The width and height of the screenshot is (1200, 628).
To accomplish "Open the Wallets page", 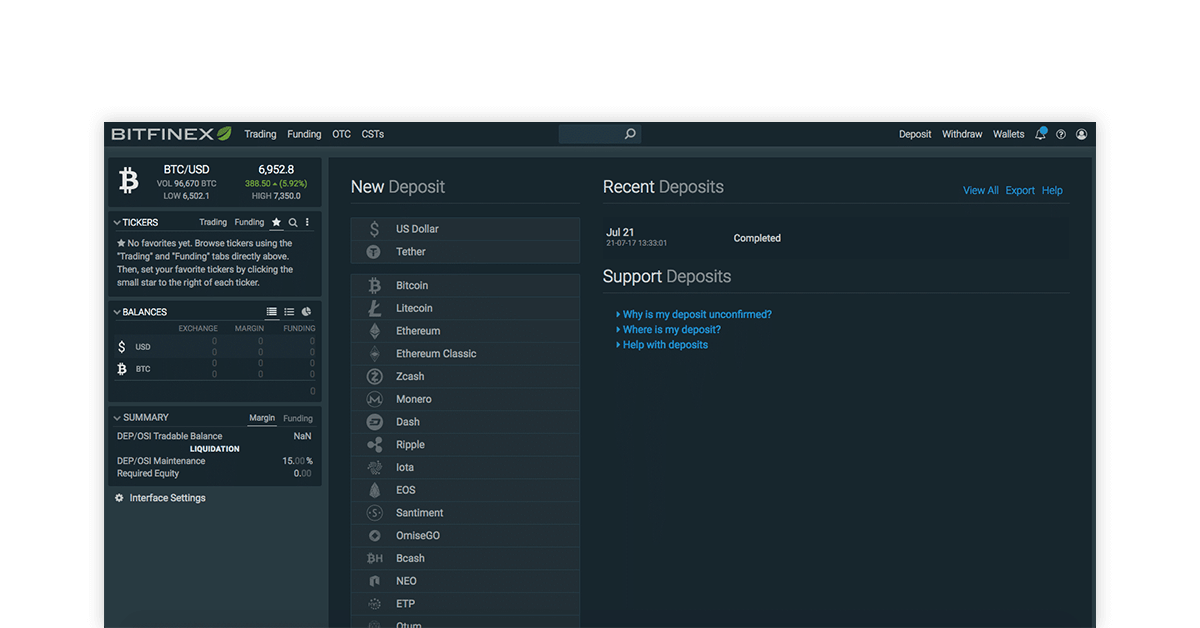I will click(1008, 134).
